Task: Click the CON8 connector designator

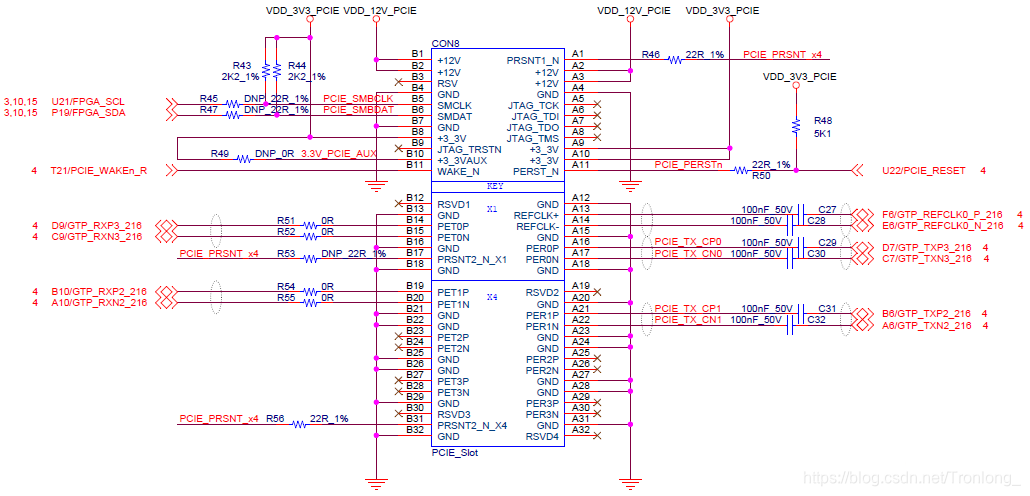Action: [445, 43]
